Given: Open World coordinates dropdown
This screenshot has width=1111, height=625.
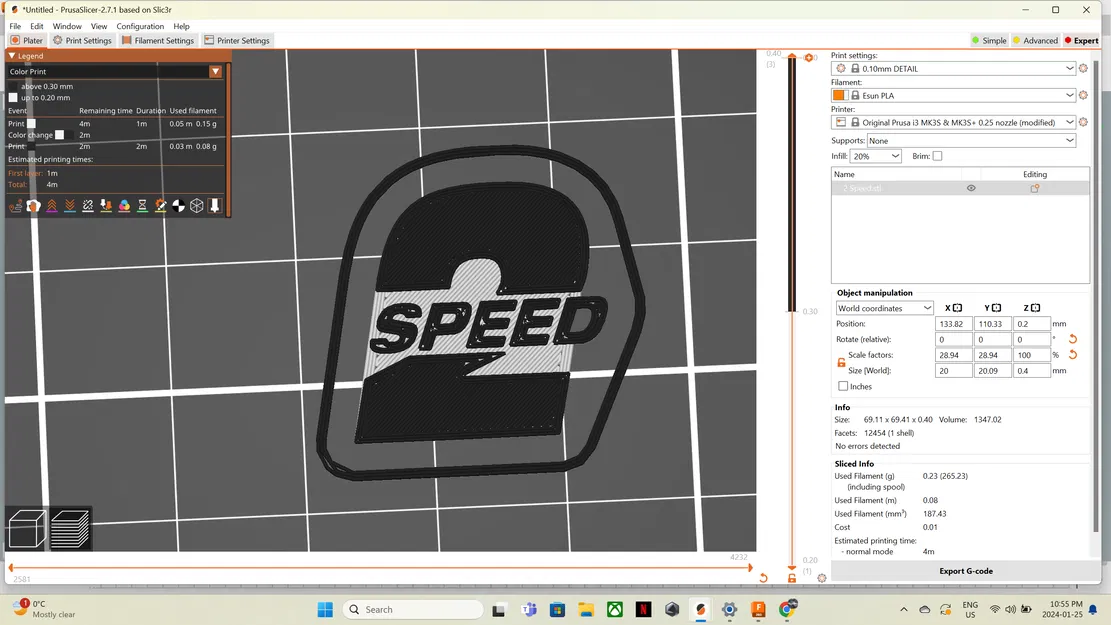Looking at the screenshot, I should point(884,308).
